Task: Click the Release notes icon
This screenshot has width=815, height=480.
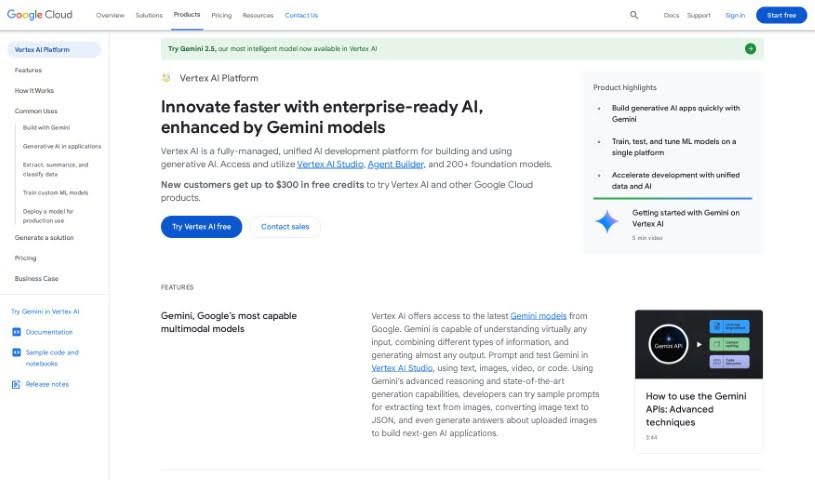Action: [x=16, y=384]
